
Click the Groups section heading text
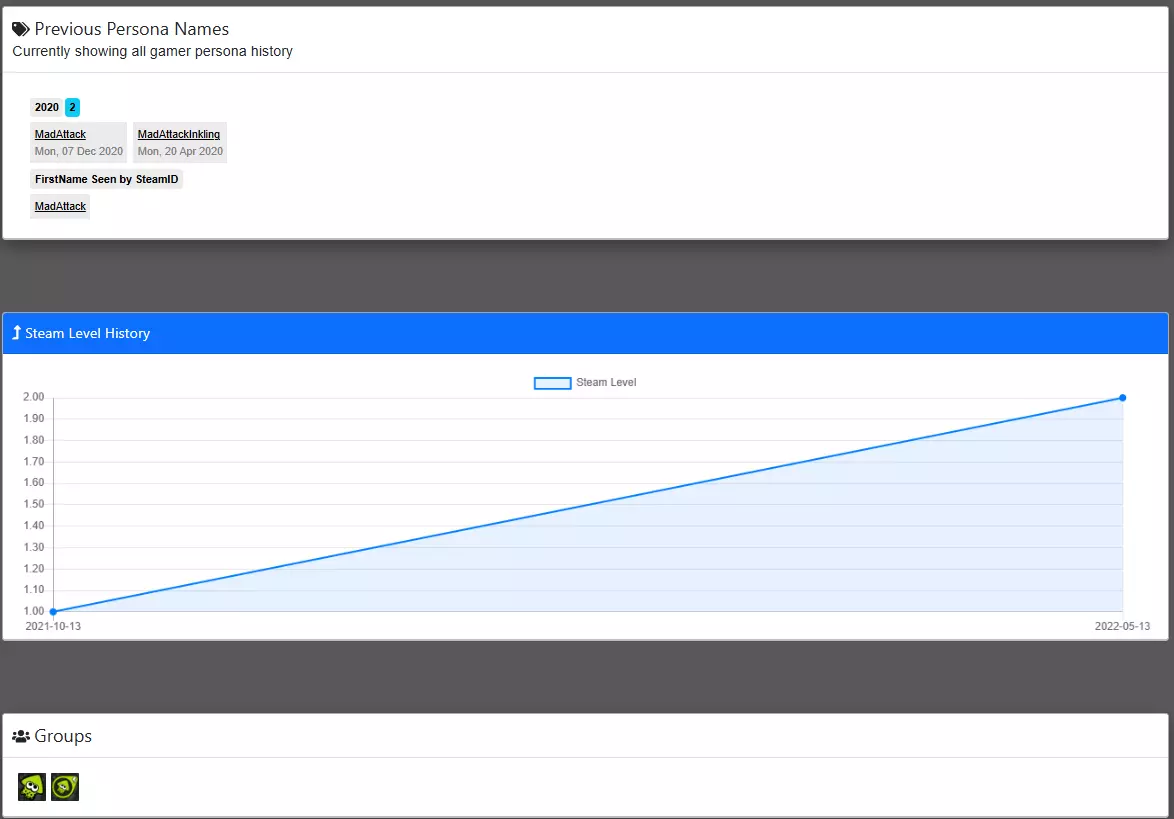63,736
